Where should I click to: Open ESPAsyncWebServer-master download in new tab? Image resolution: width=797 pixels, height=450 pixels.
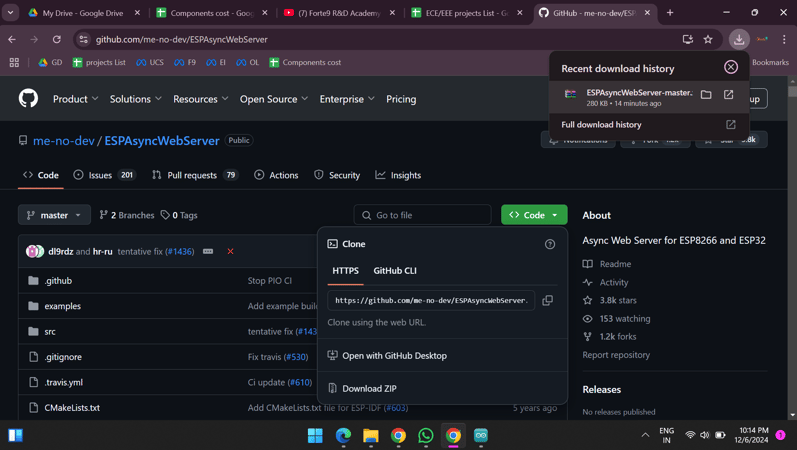tap(728, 95)
